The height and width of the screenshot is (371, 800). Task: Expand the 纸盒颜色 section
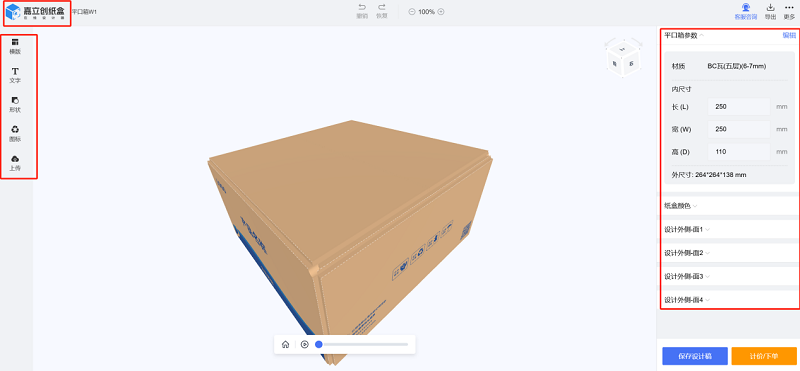tap(681, 206)
